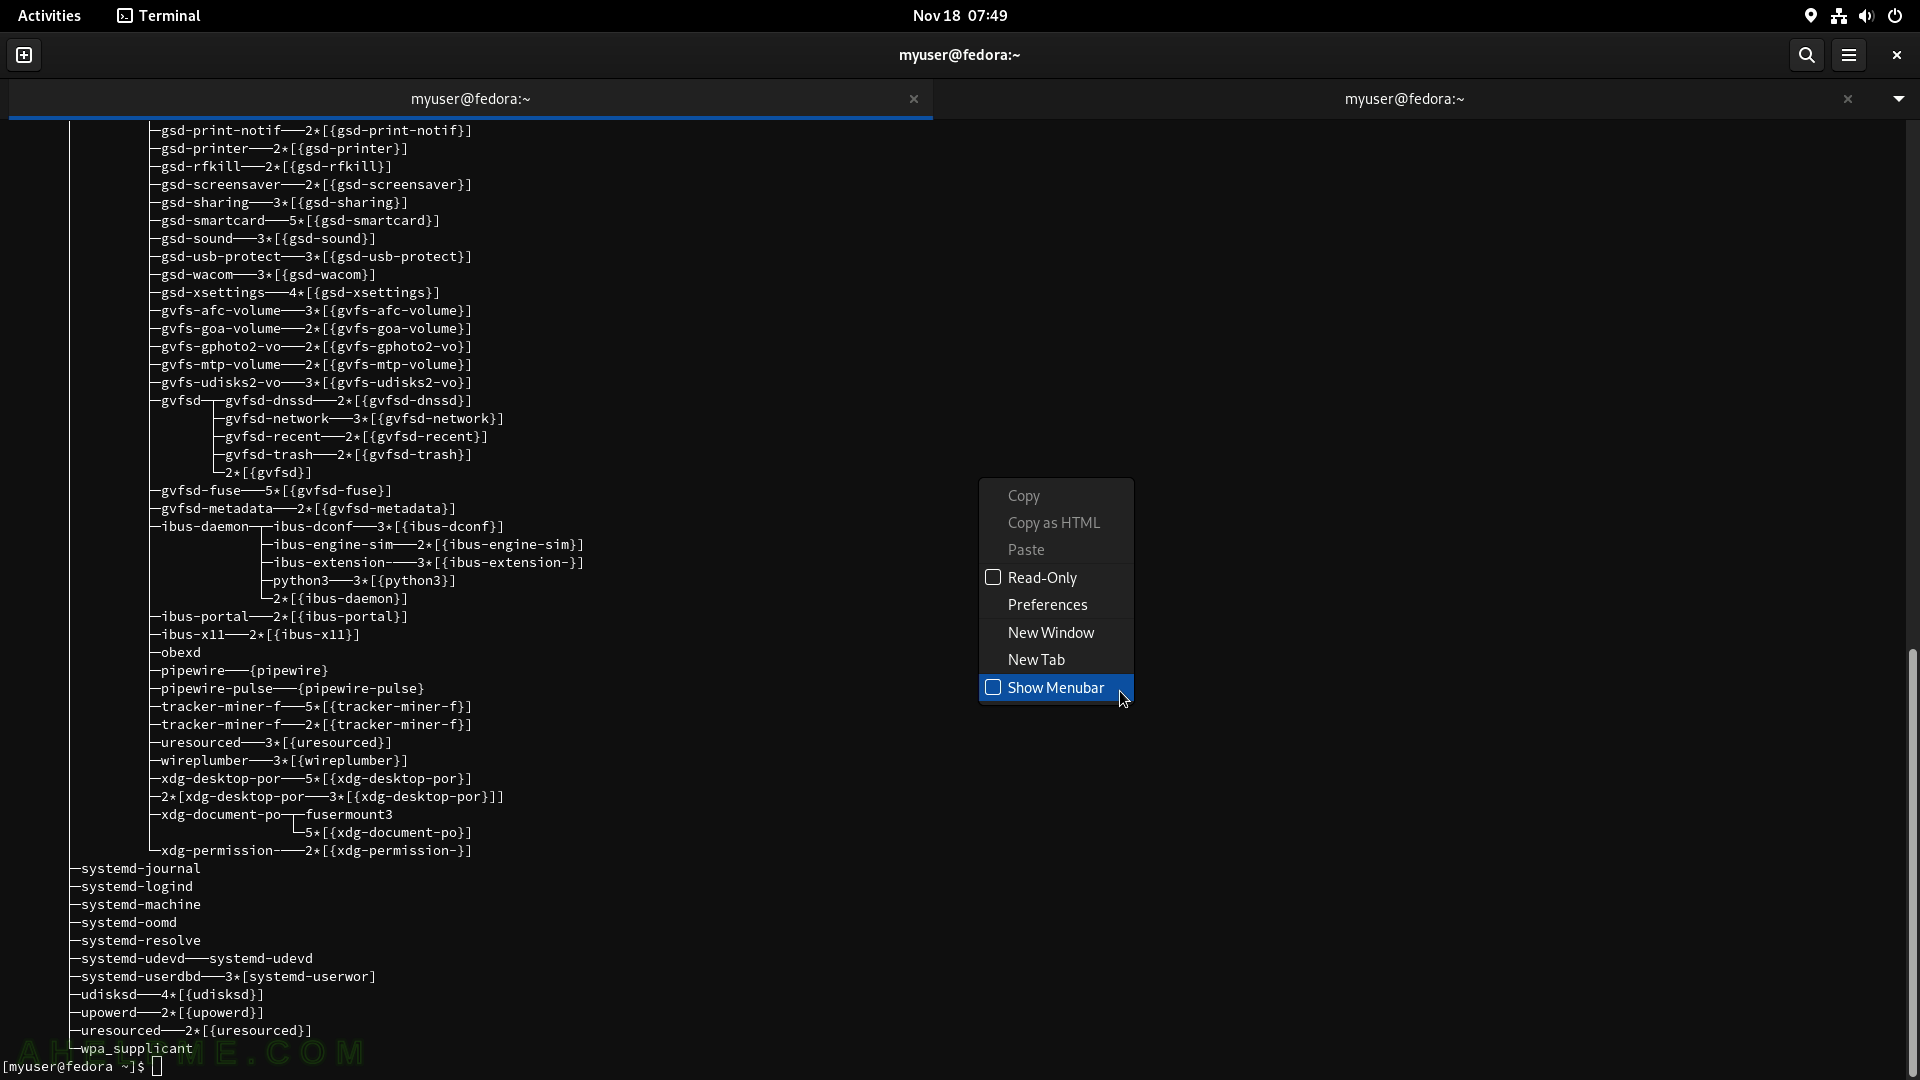Switch to the second myuser@fedora:~ tab
Image resolution: width=1920 pixels, height=1080 pixels.
(1404, 99)
